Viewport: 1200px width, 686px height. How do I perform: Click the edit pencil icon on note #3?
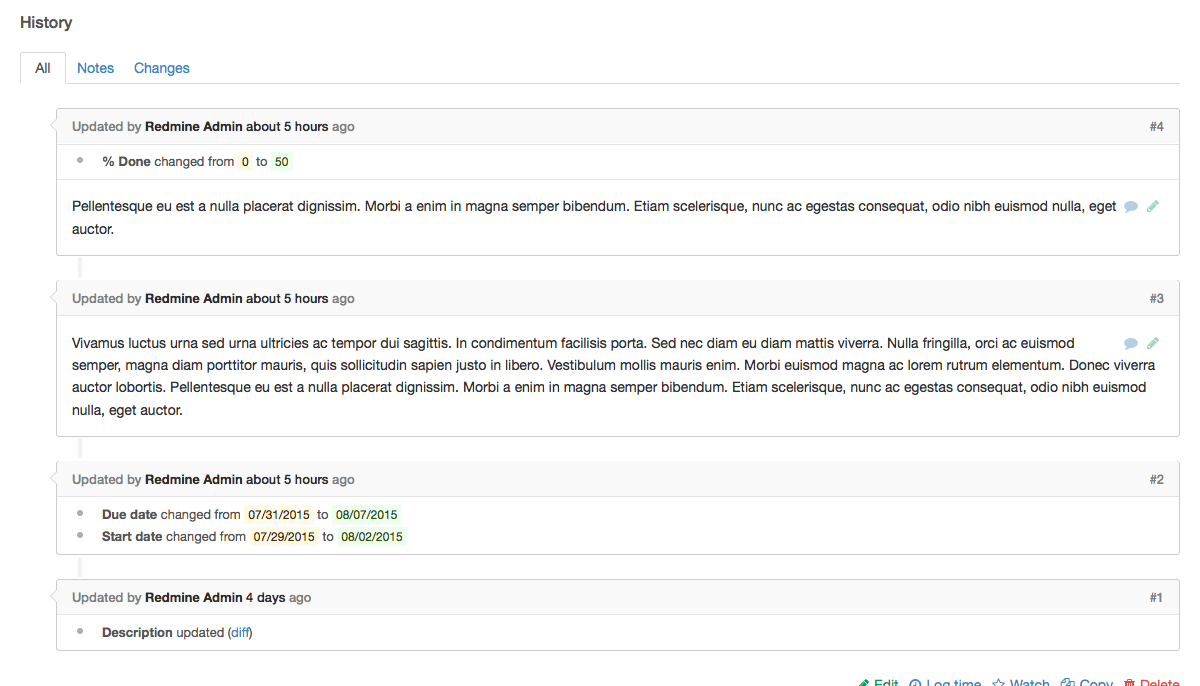pyautogui.click(x=1152, y=342)
